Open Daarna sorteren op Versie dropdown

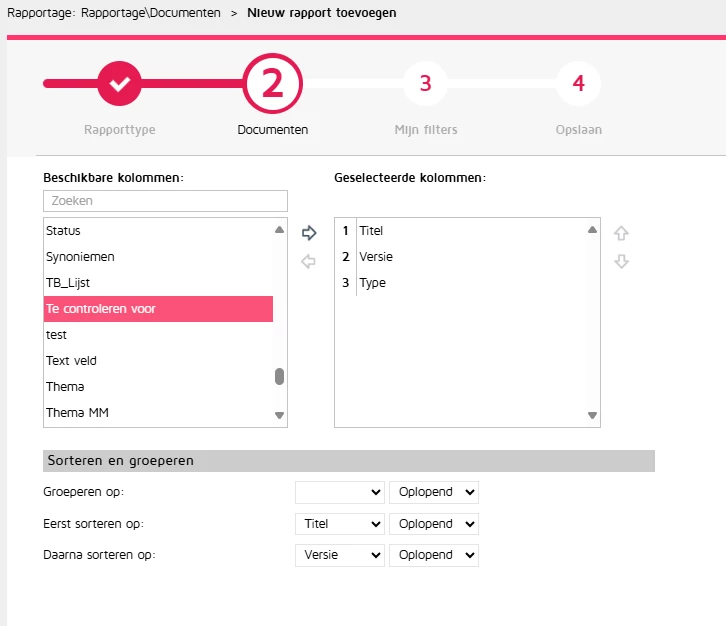click(340, 555)
